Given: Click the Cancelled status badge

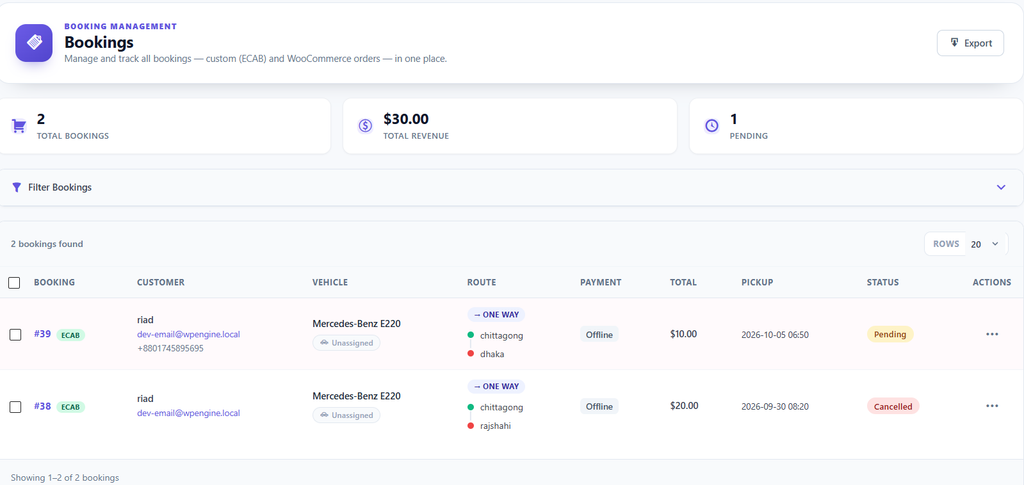Looking at the screenshot, I should (x=893, y=406).
